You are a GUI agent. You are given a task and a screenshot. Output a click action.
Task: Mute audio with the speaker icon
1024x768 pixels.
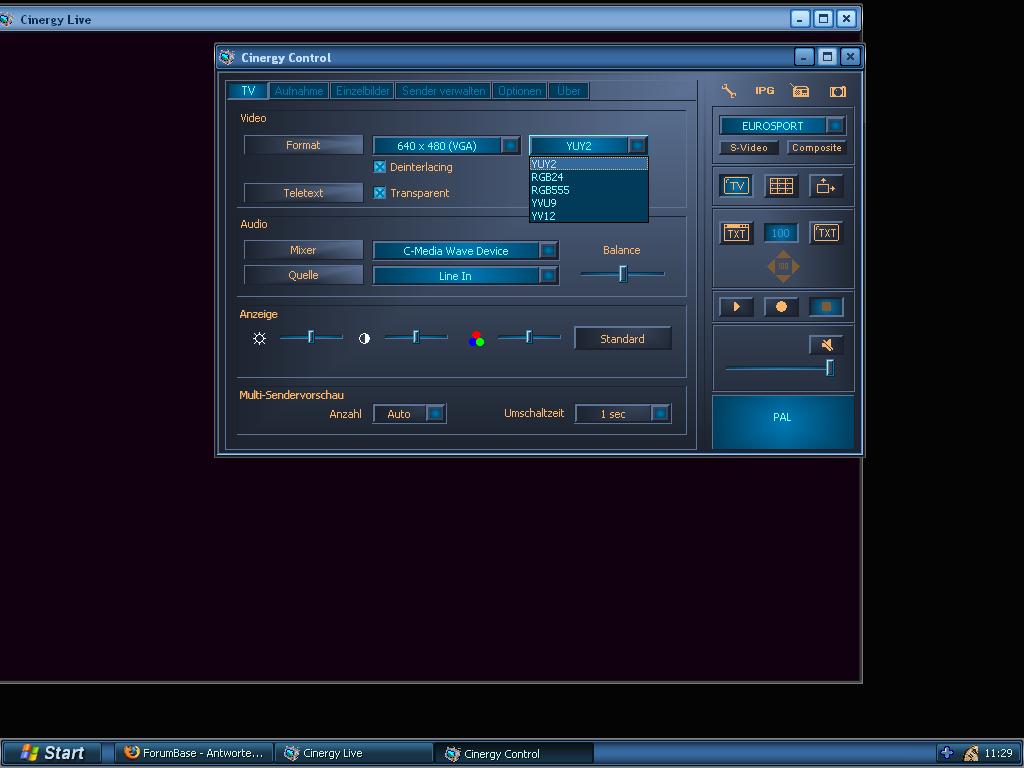tap(826, 344)
